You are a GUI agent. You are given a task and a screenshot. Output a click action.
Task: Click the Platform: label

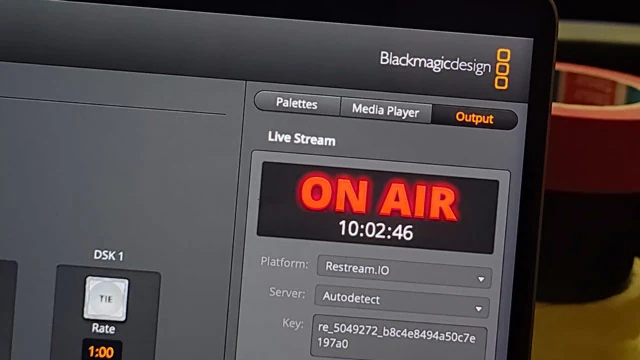tap(284, 262)
